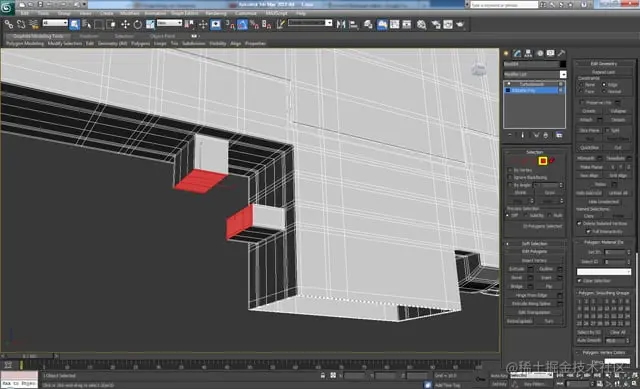The image size is (640, 389).
Task: Open the Material Editor
Action: click(421, 24)
